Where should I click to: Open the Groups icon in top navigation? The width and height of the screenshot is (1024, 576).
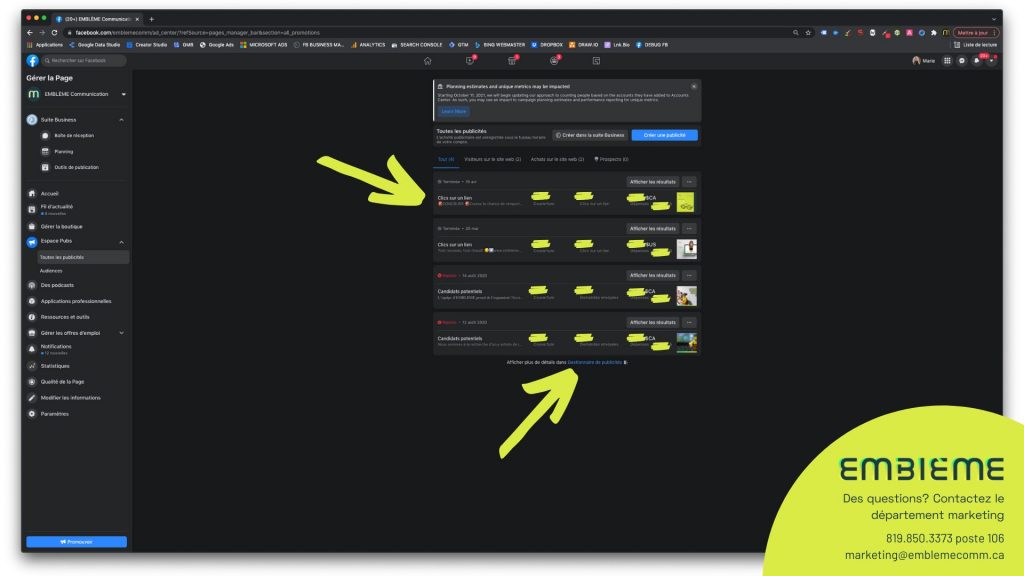click(554, 61)
